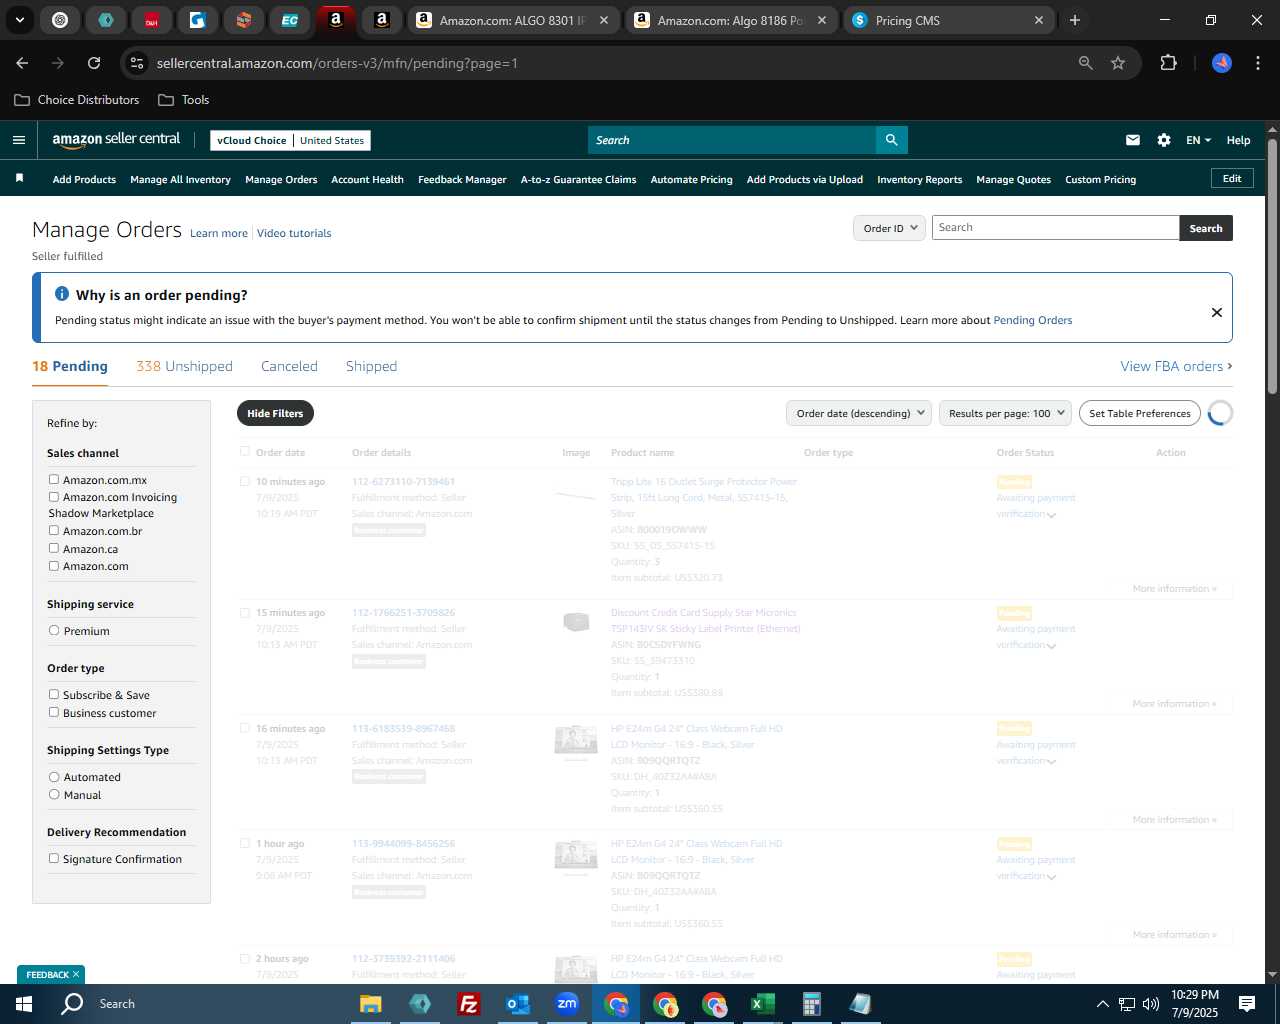This screenshot has width=1280, height=1024.
Task: Click the Seller Central top search field
Action: 732,140
